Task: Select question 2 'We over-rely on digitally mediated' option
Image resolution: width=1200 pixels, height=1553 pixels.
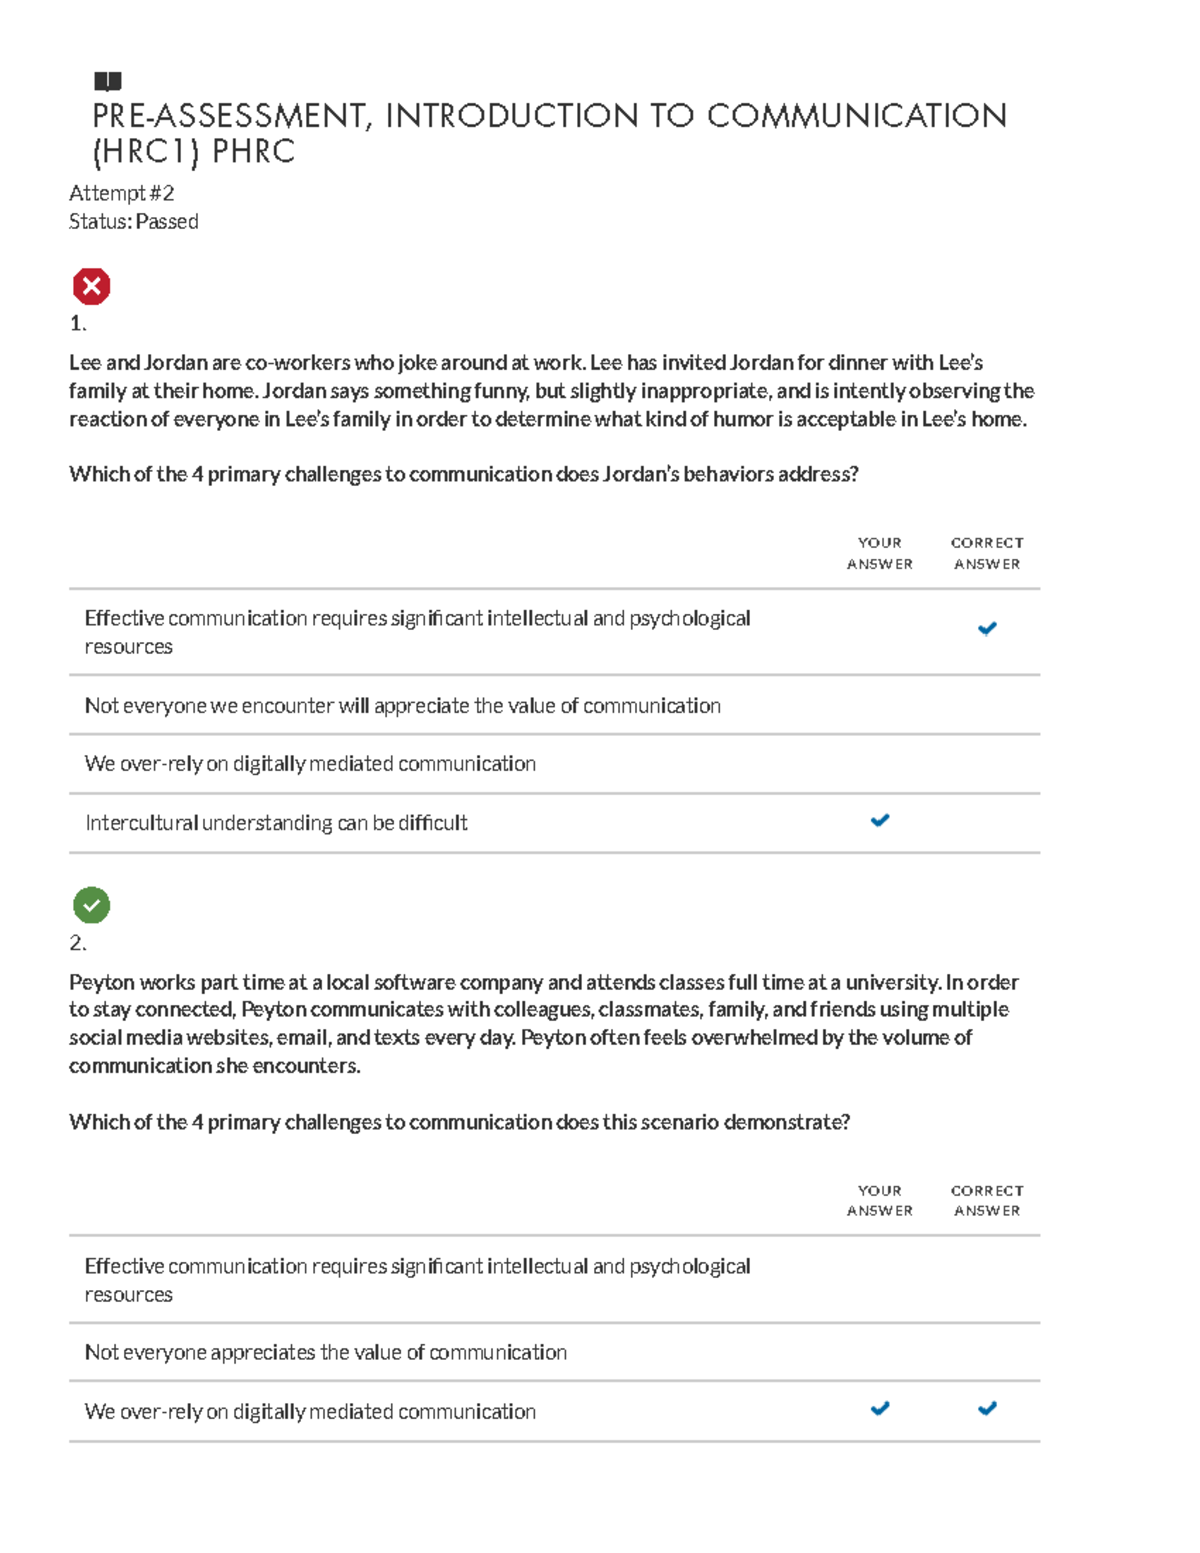Action: coord(310,1412)
